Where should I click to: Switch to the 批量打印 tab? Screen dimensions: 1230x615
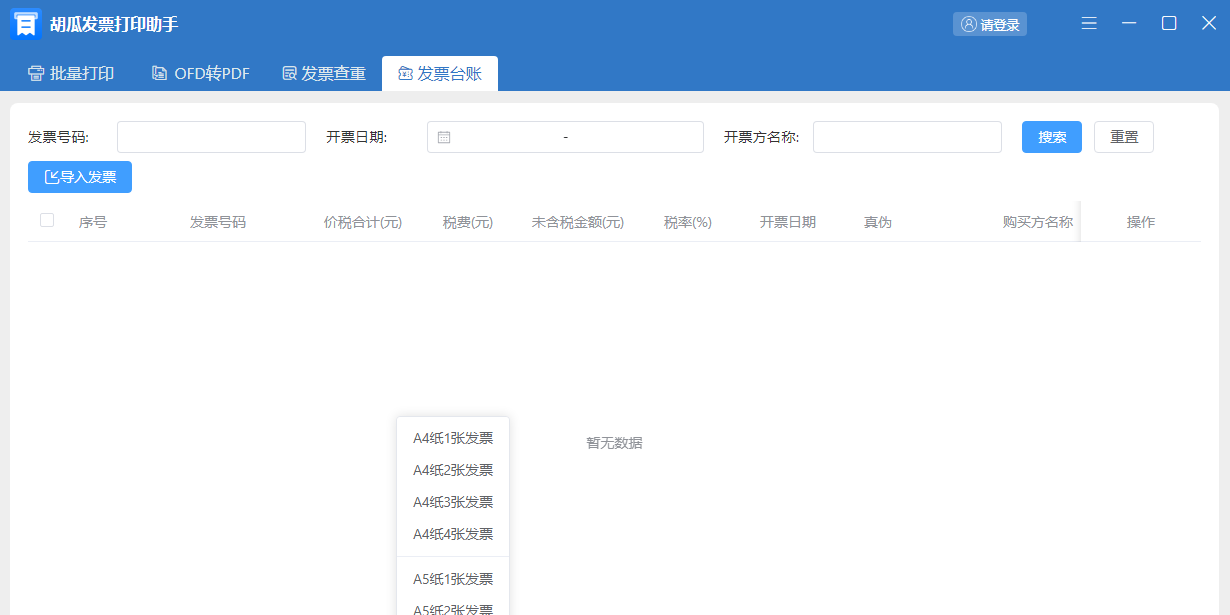coord(71,73)
